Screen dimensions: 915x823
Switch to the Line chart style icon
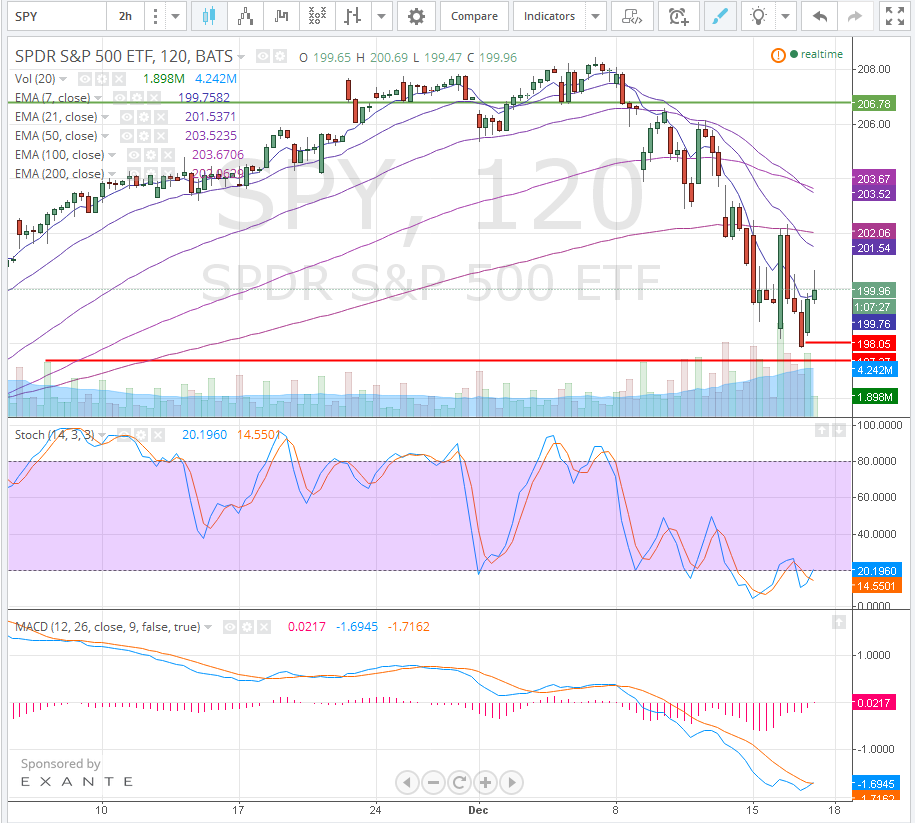click(x=245, y=16)
